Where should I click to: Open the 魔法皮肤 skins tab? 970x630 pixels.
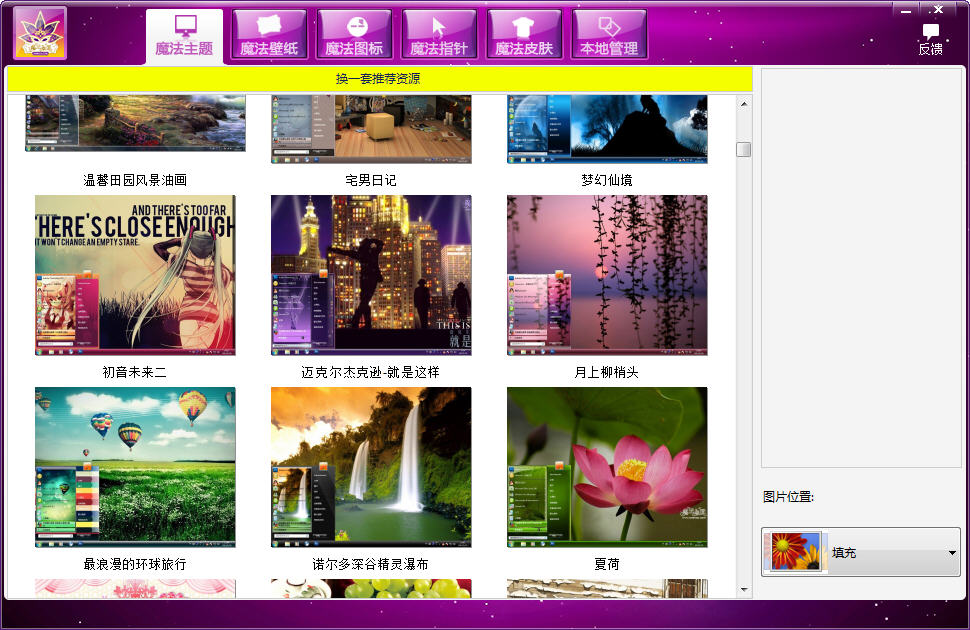pyautogui.click(x=525, y=35)
